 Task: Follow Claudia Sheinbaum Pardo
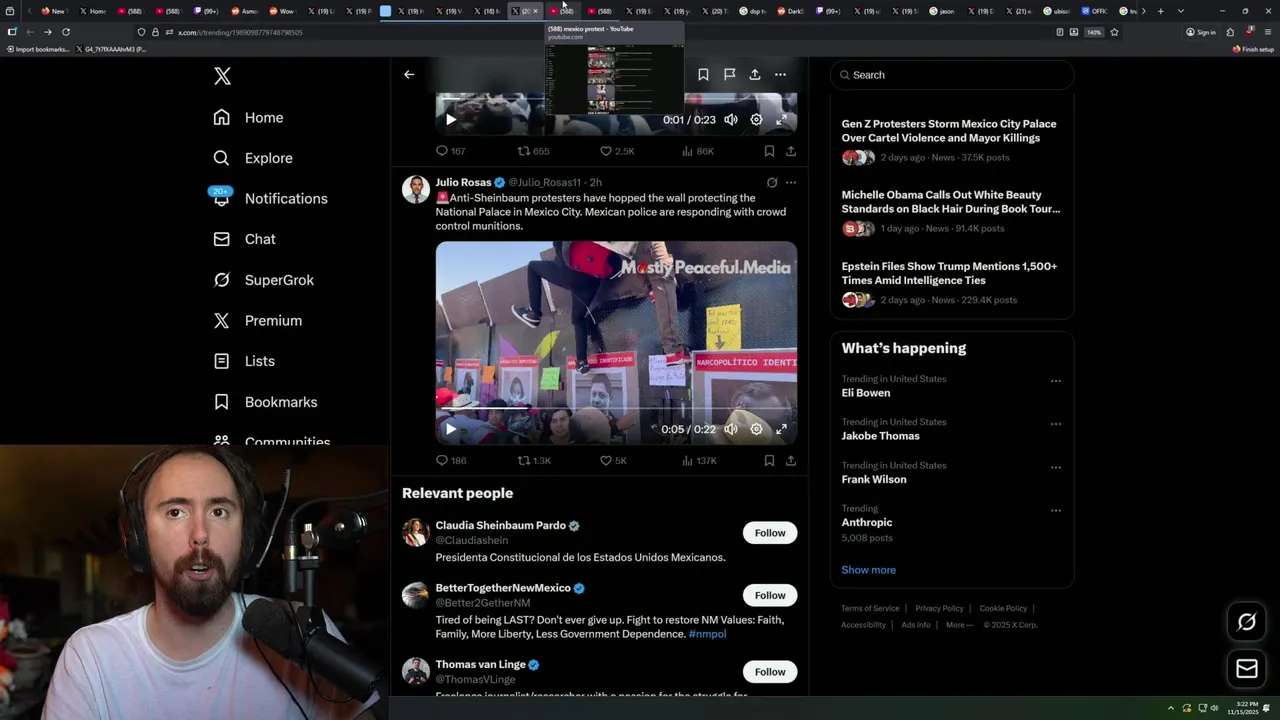pos(770,533)
